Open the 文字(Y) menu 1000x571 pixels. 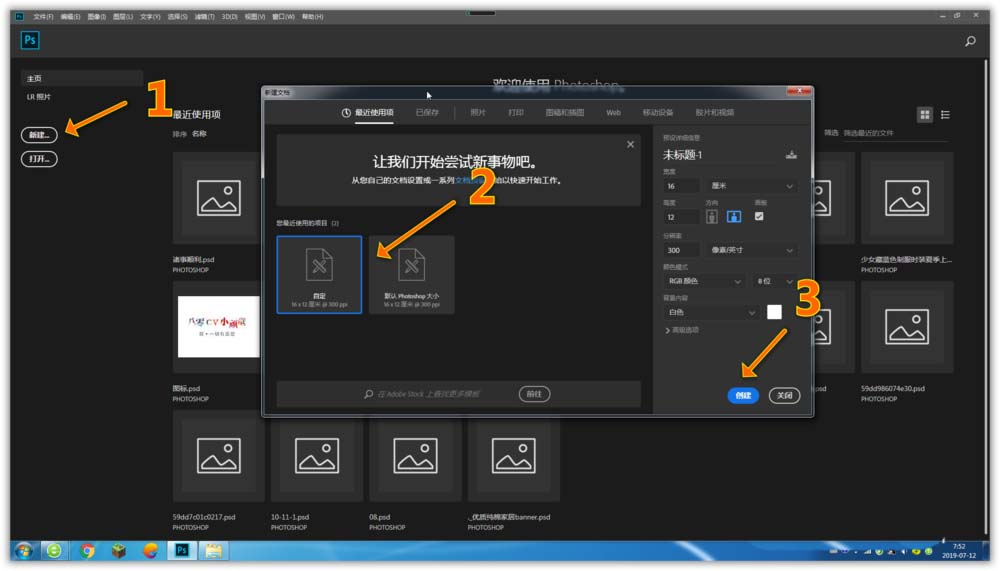[x=150, y=17]
